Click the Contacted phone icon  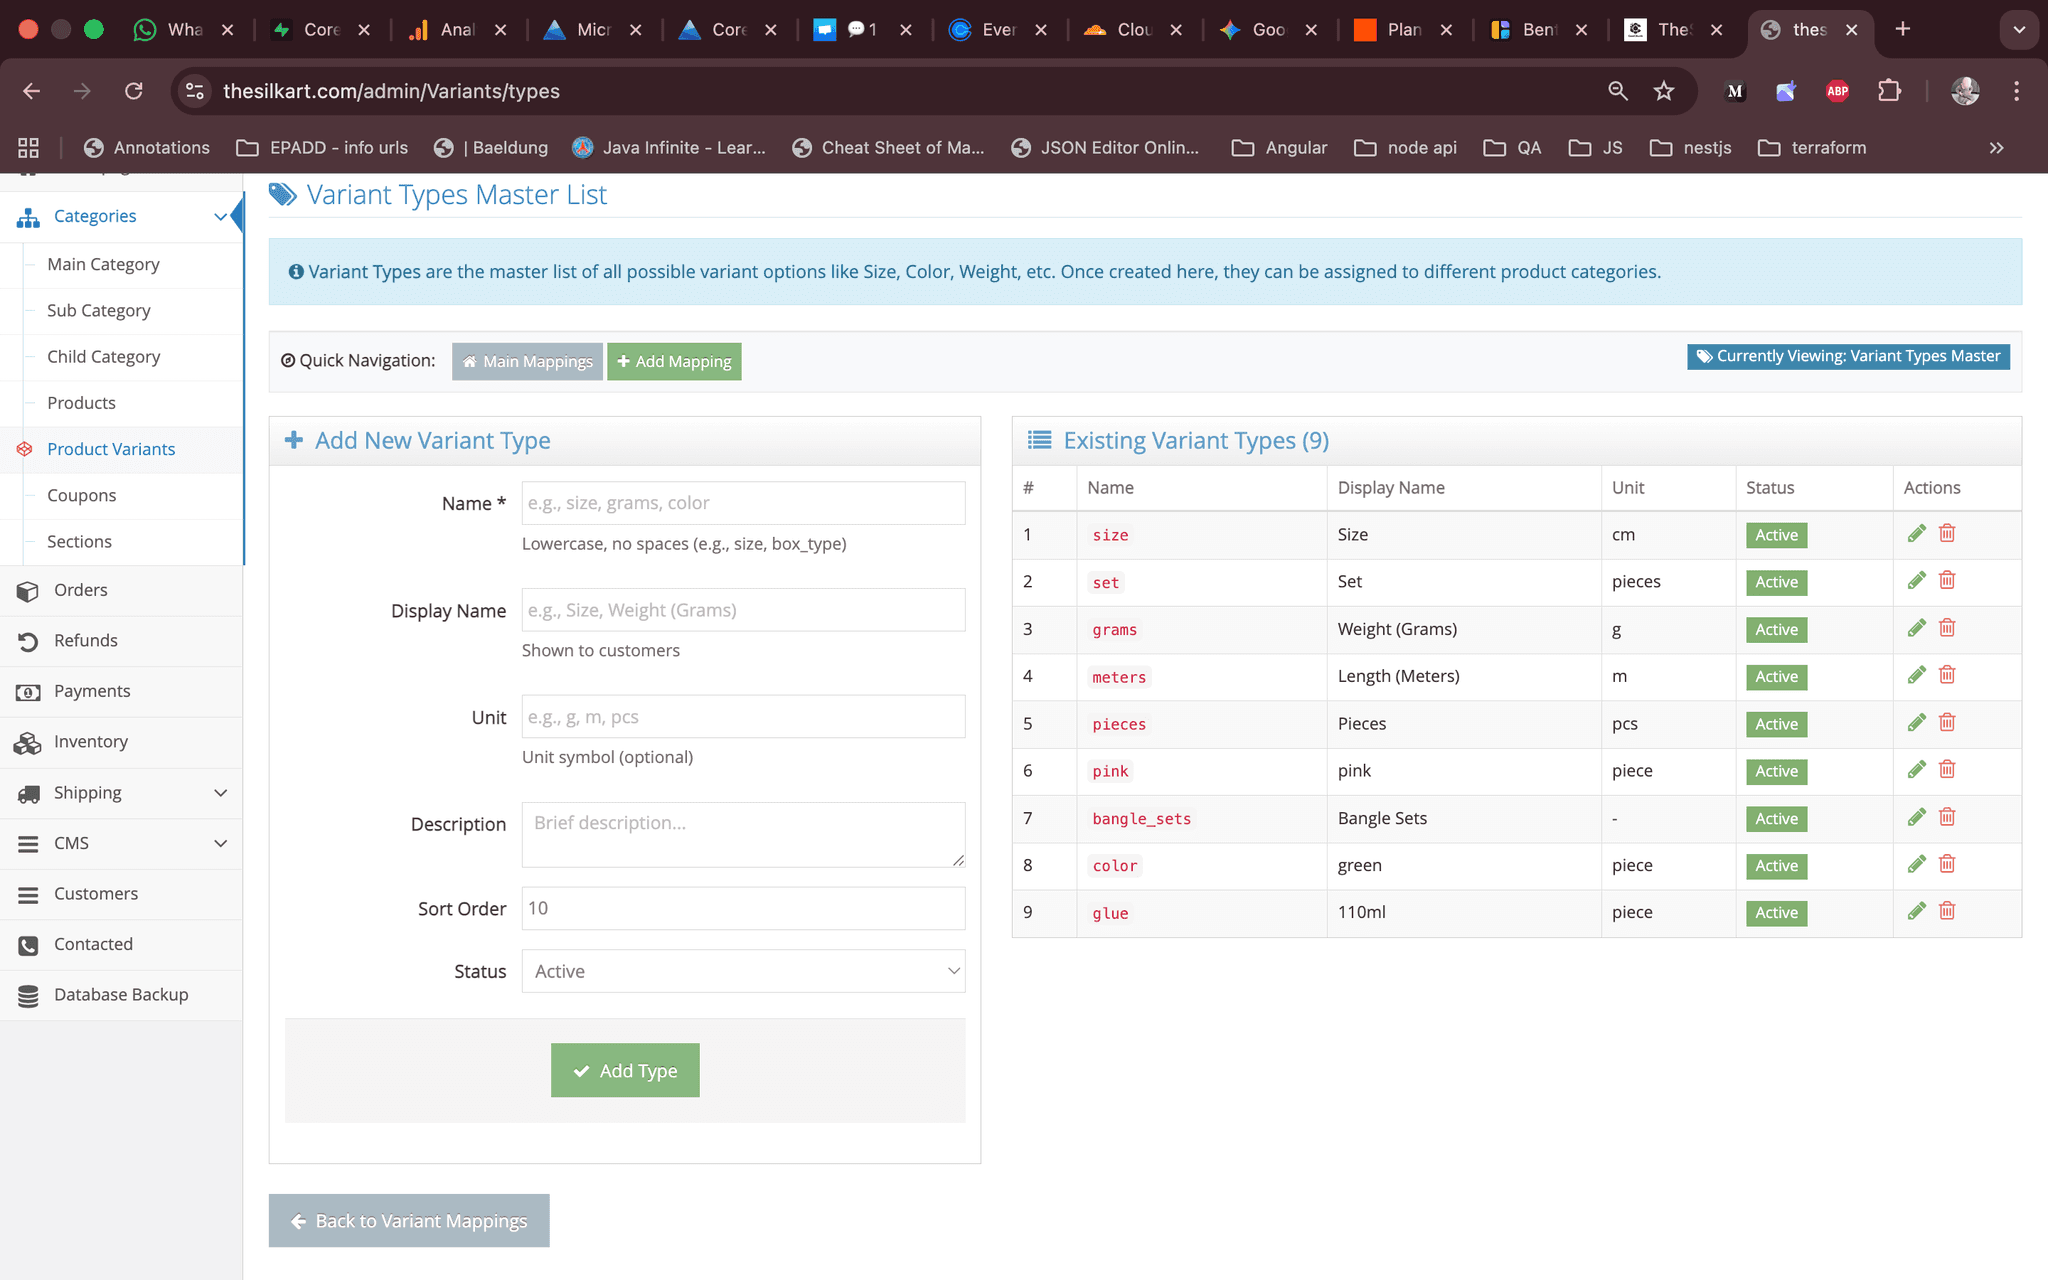tap(26, 943)
